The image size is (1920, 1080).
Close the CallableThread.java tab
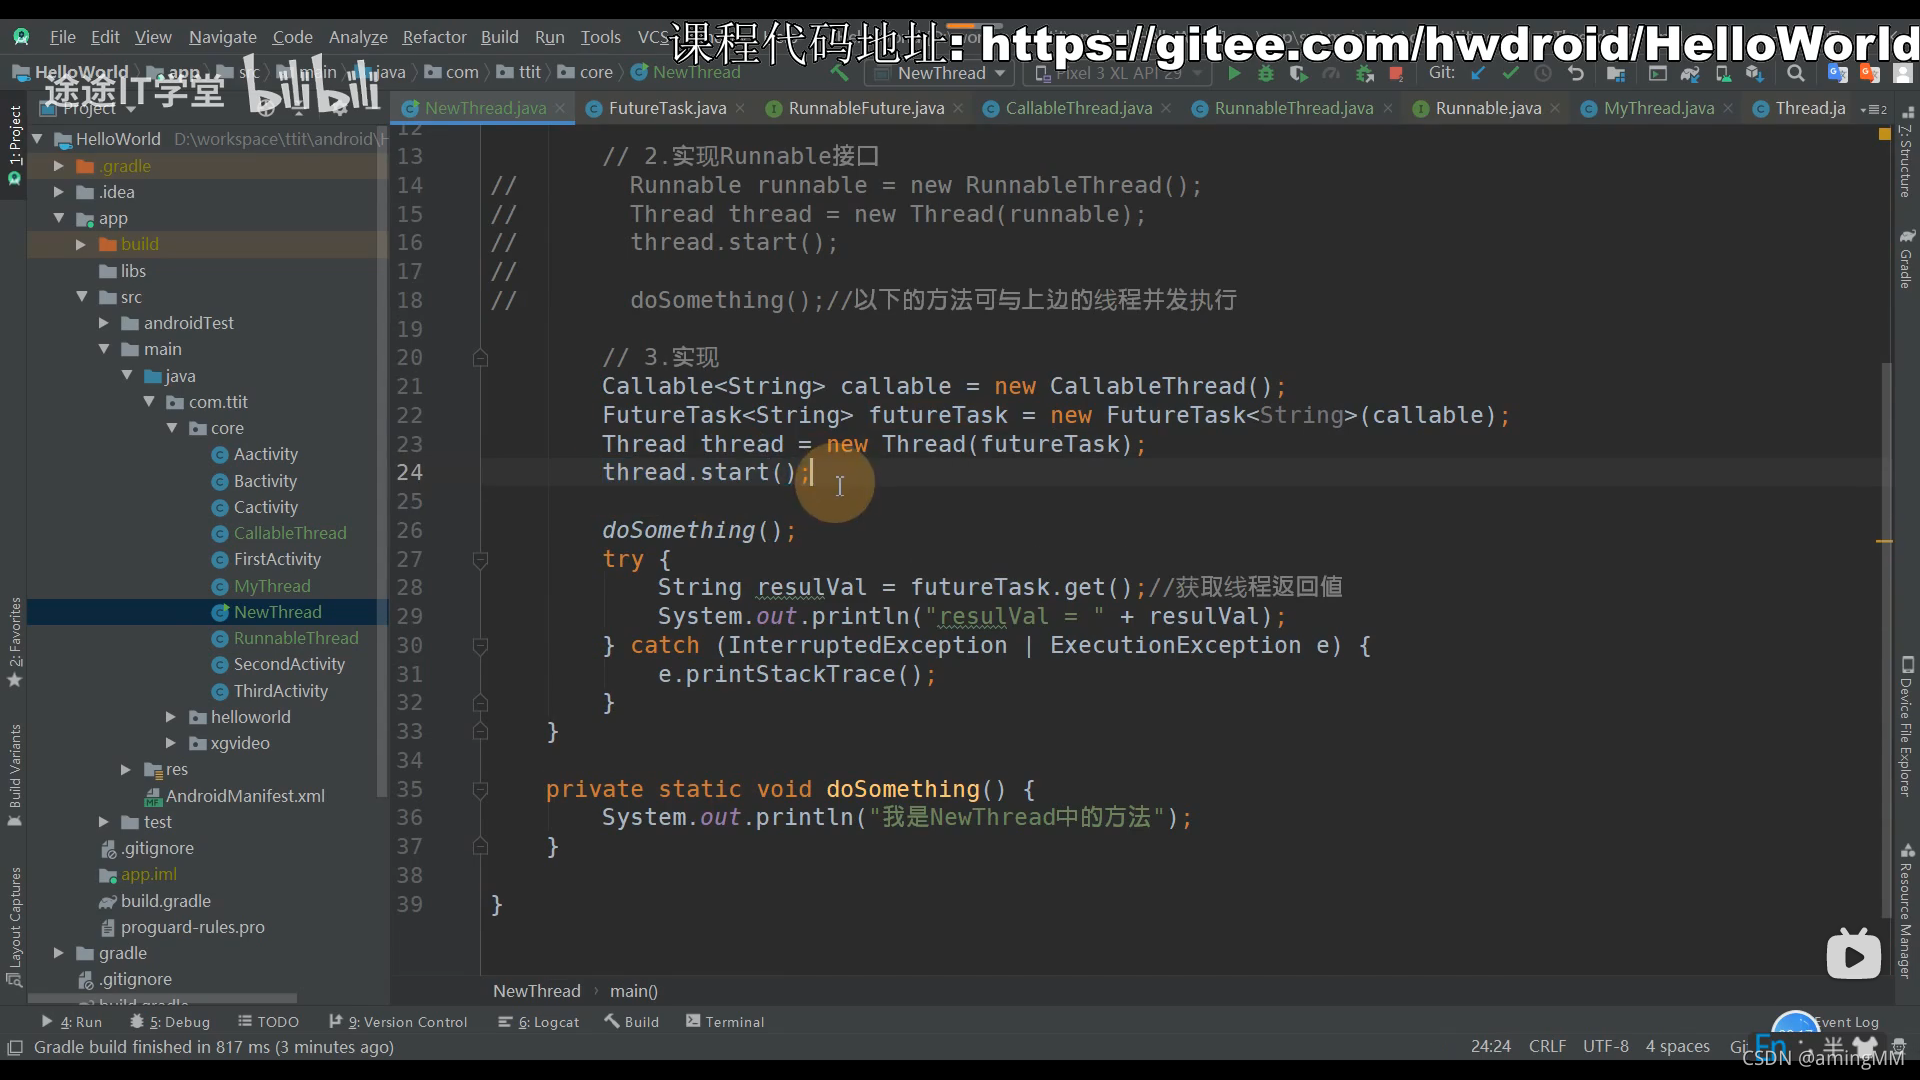click(x=1166, y=108)
